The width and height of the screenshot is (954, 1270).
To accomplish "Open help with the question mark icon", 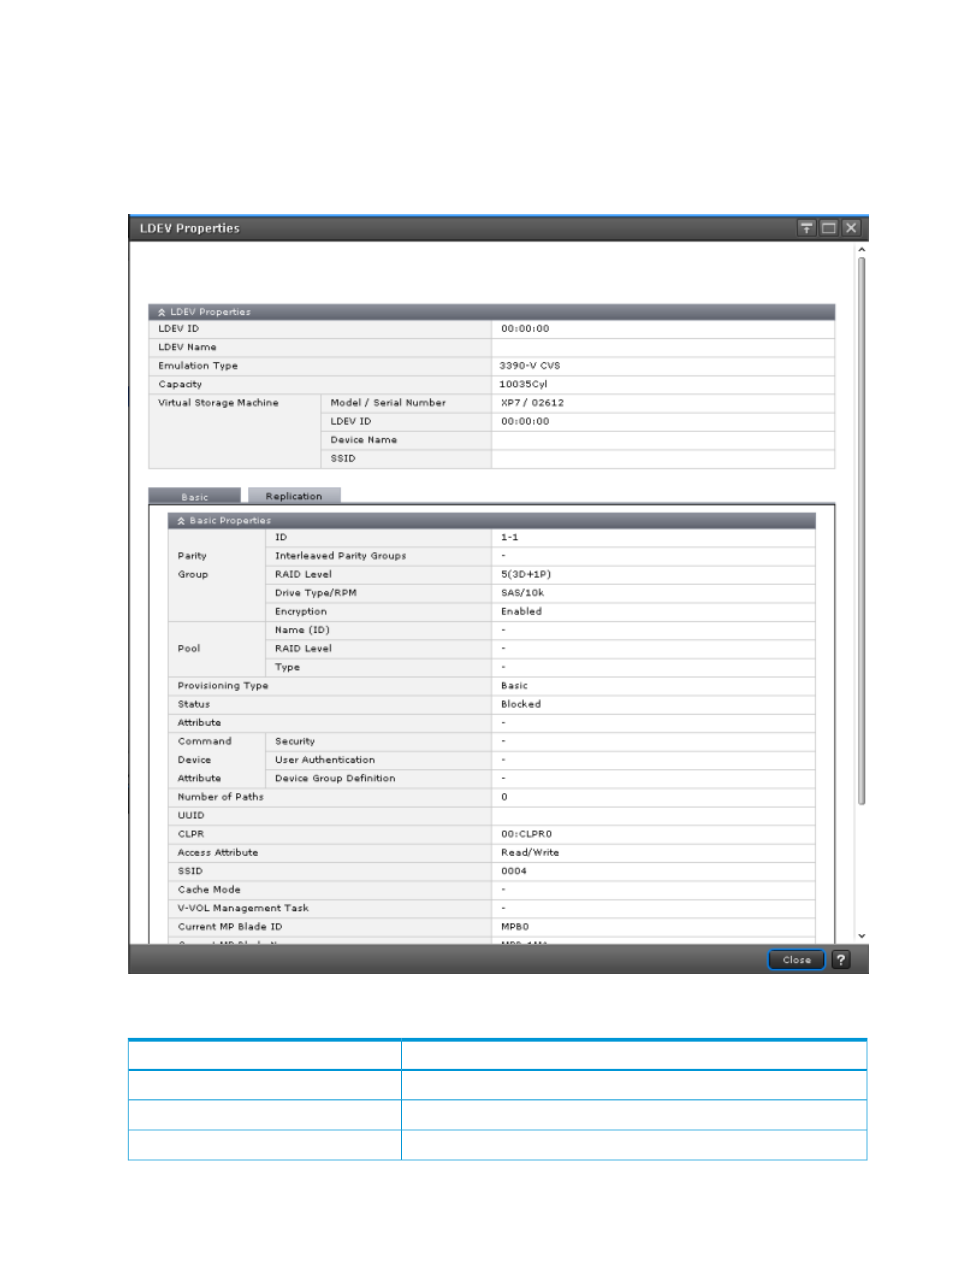I will tap(841, 960).
